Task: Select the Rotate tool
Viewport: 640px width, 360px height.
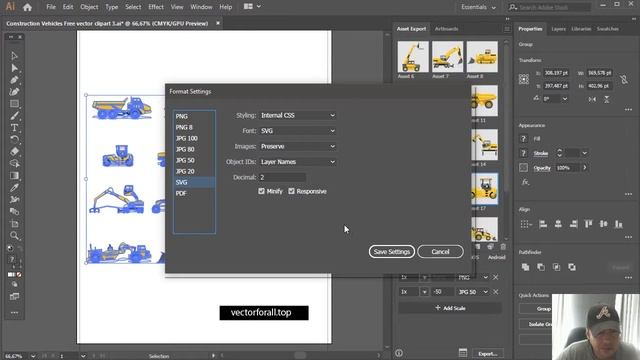Action: [x=14, y=139]
